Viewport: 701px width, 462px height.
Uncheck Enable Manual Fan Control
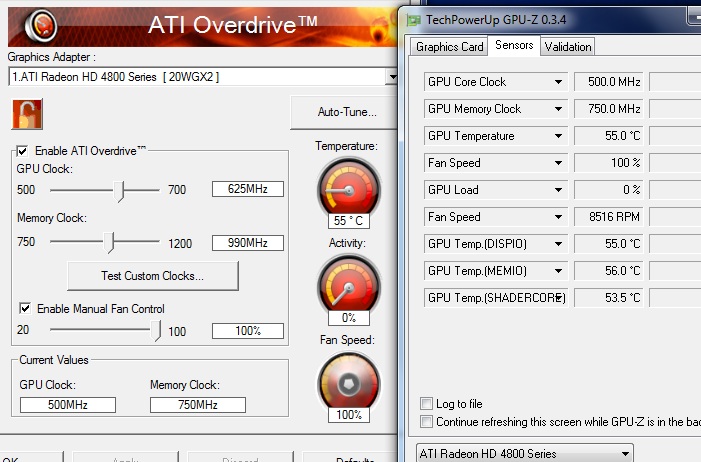25,308
